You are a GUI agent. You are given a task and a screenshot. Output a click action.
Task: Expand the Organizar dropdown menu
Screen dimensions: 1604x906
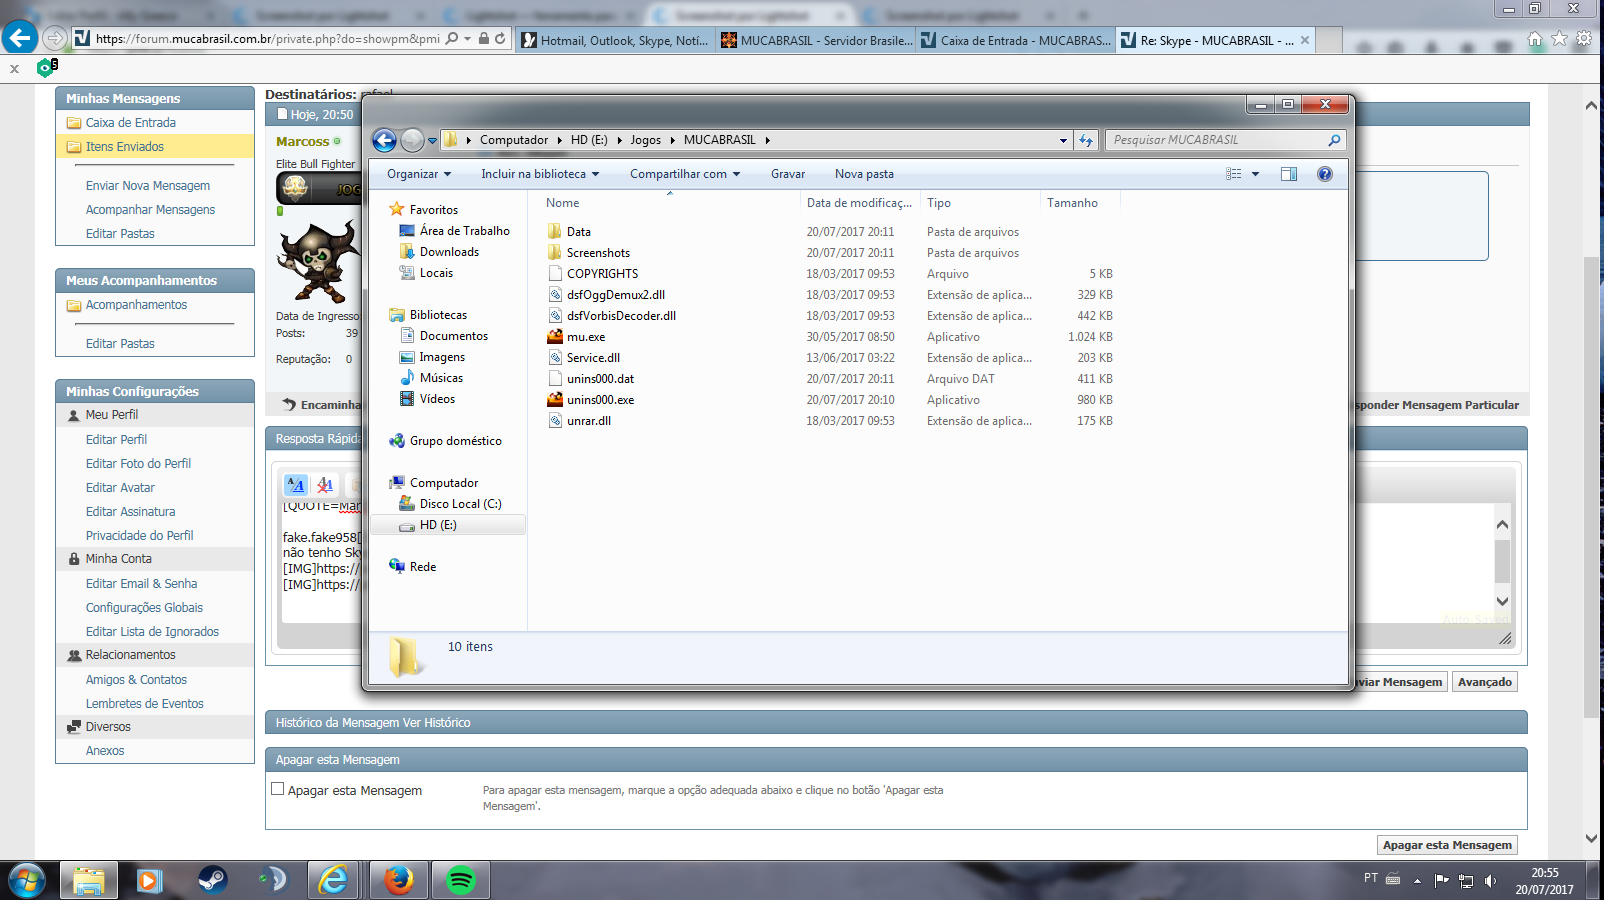419,174
